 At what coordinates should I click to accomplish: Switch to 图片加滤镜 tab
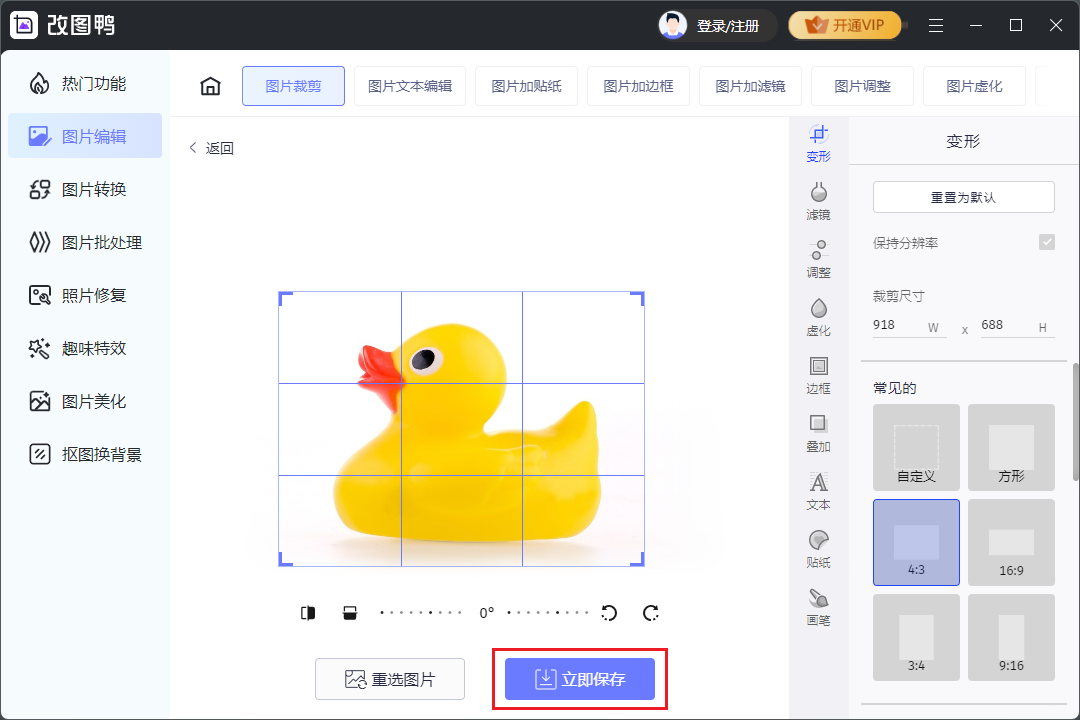point(750,86)
